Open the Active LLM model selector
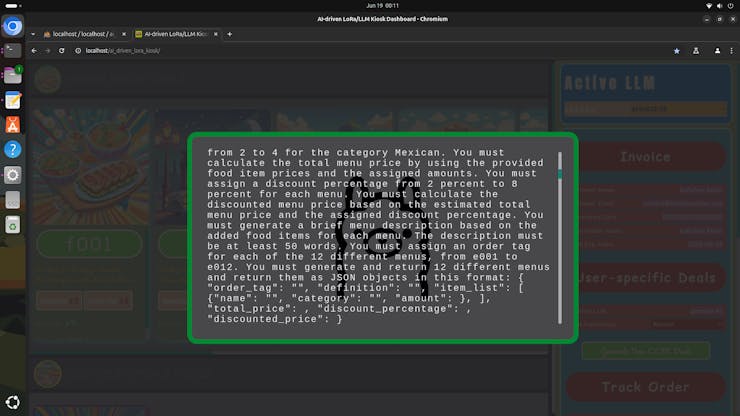Image resolution: width=740 pixels, height=416 pixels. pos(645,109)
